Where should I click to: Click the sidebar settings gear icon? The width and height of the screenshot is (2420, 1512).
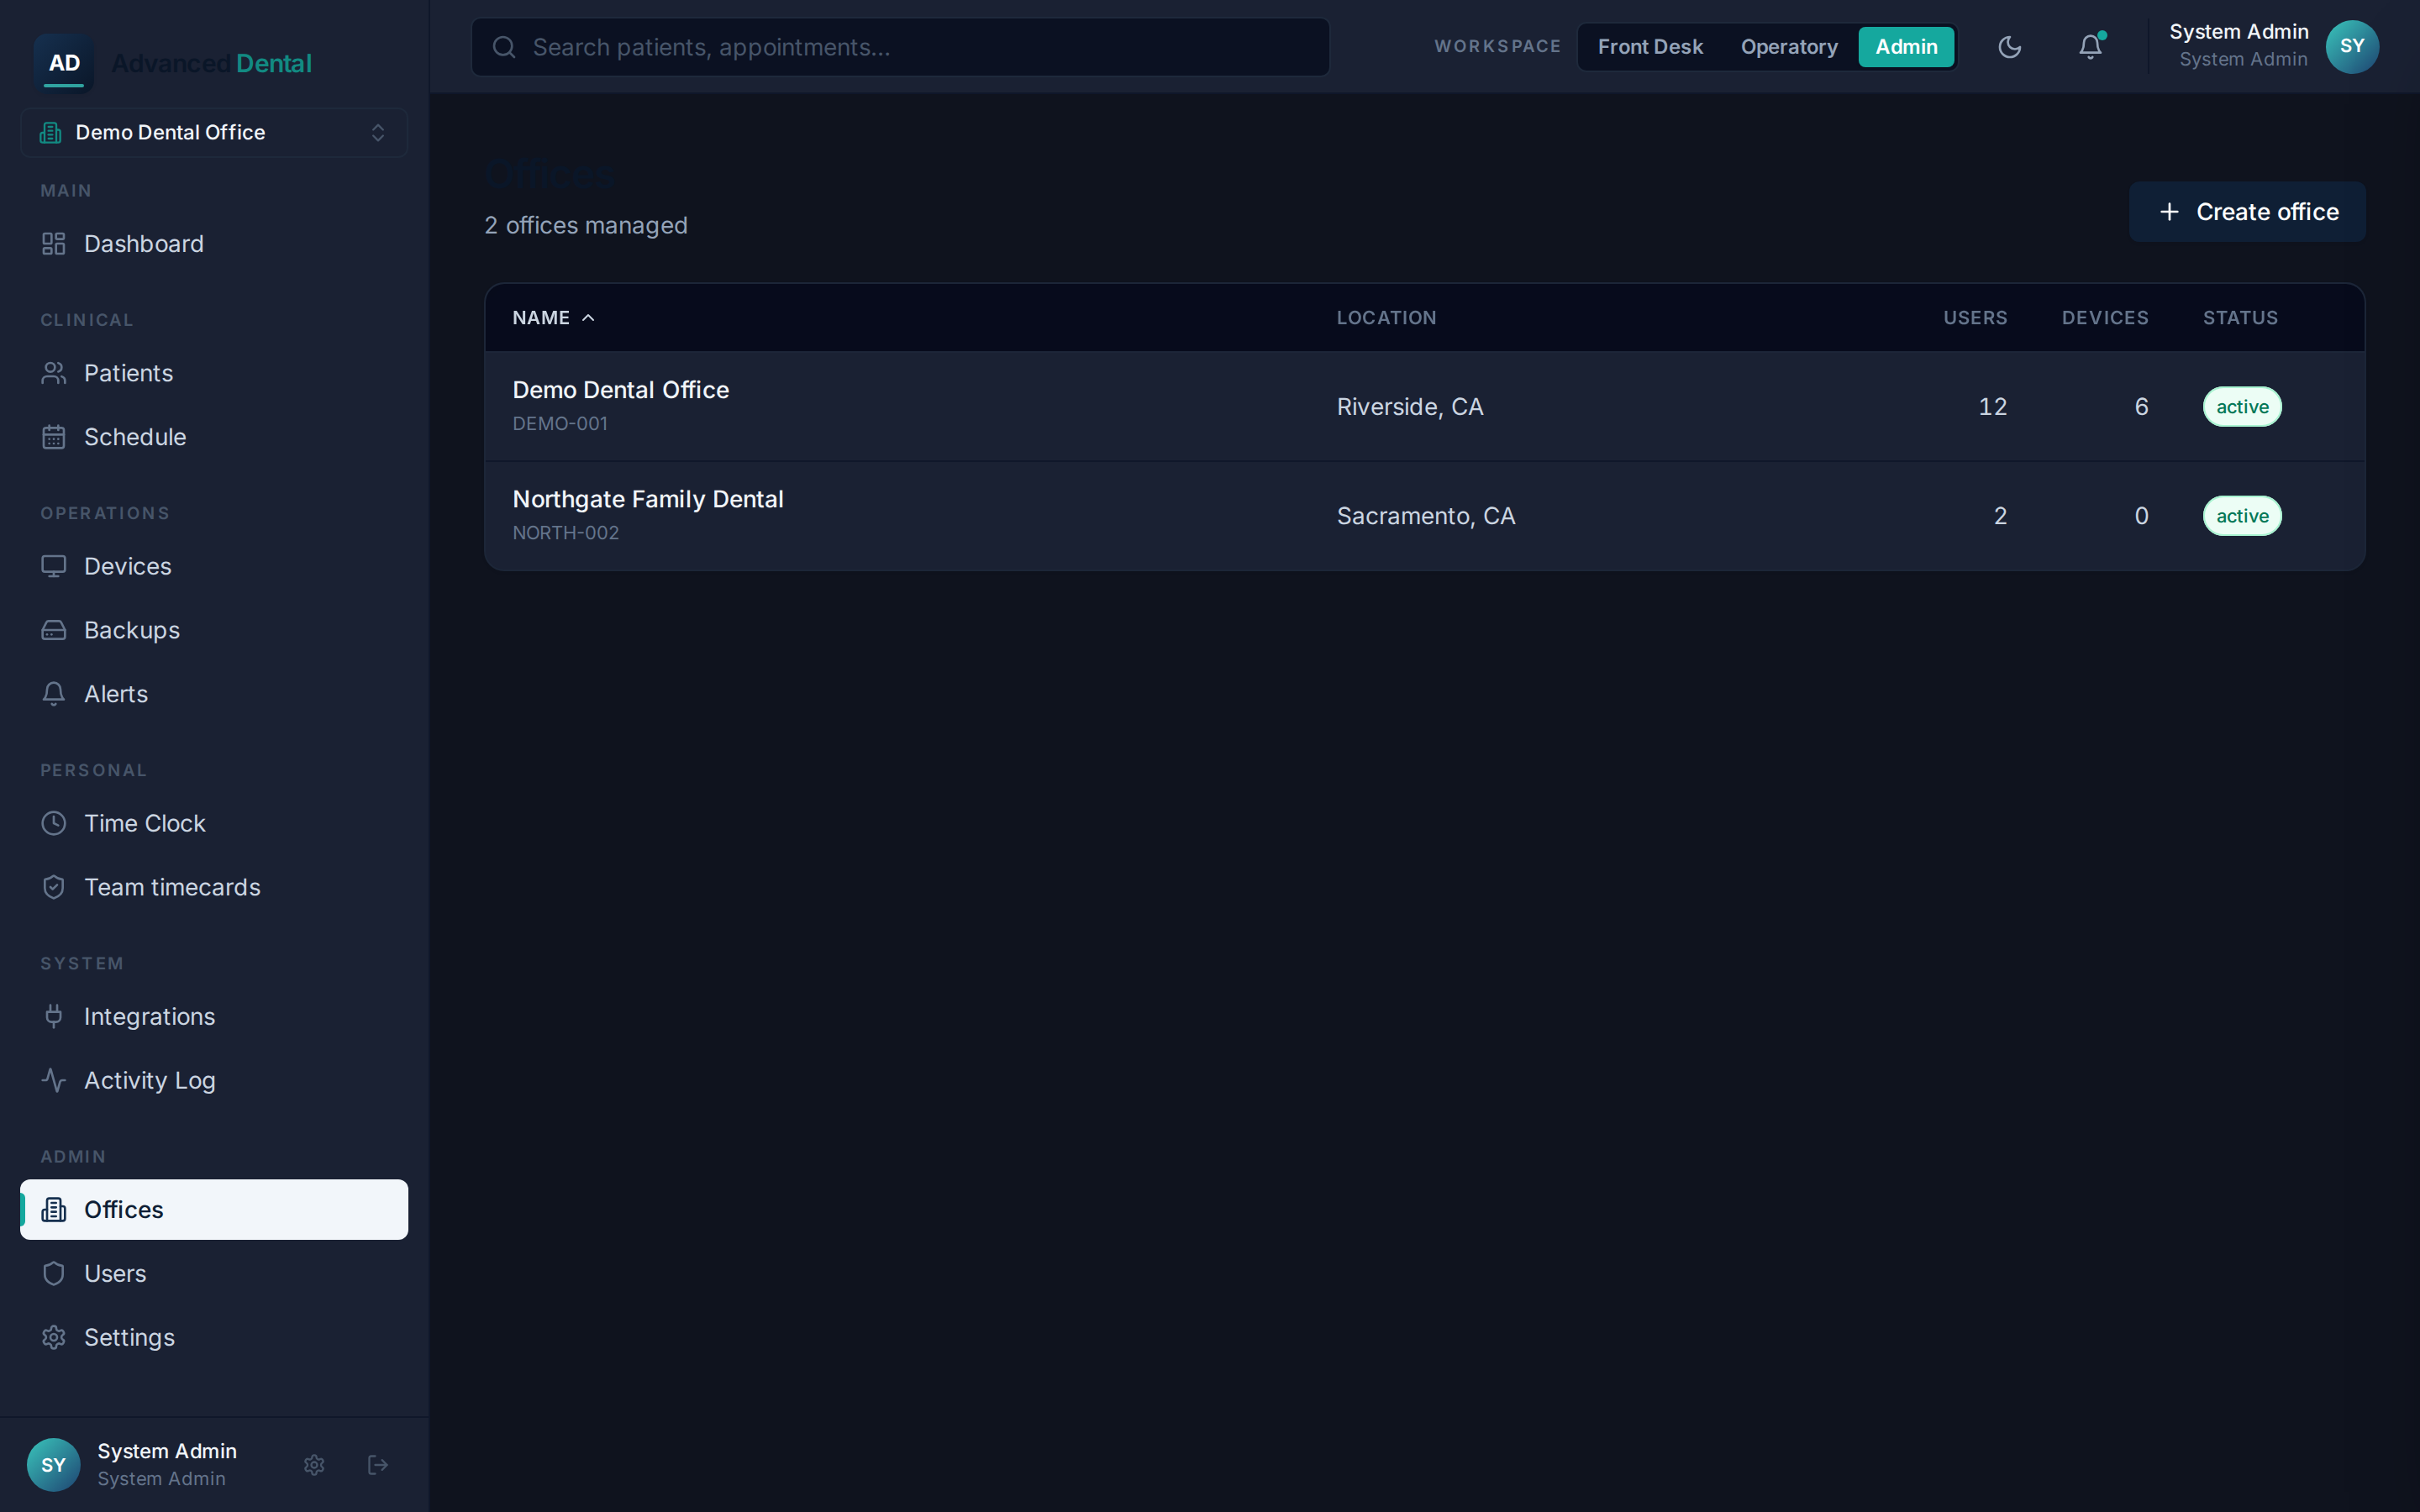(314, 1465)
